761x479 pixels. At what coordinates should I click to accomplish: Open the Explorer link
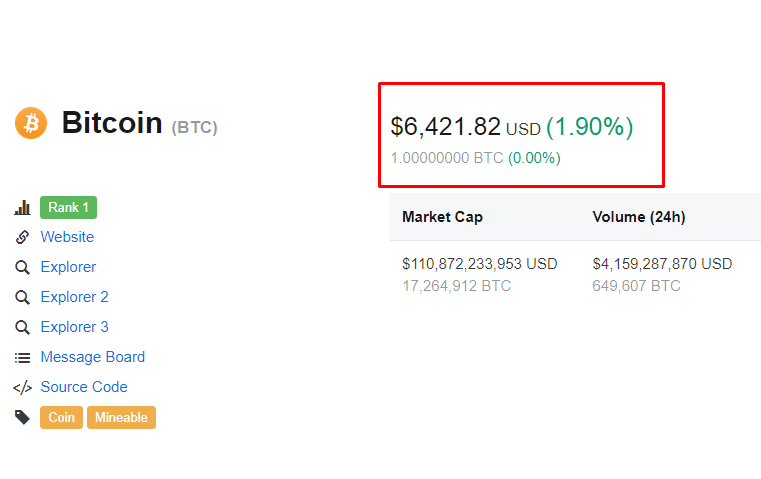coord(68,267)
